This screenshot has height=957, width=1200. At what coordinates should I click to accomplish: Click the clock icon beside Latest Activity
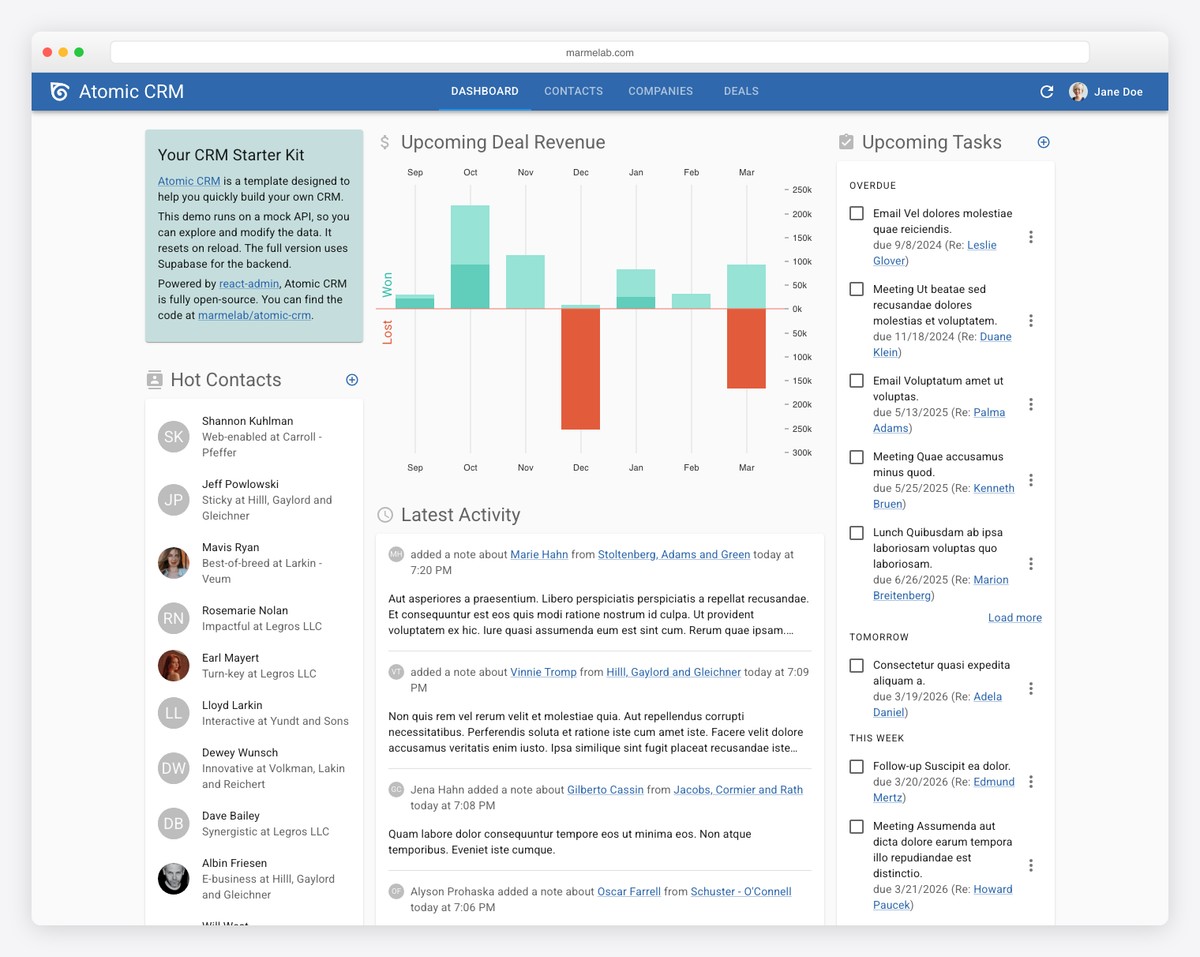tap(384, 515)
